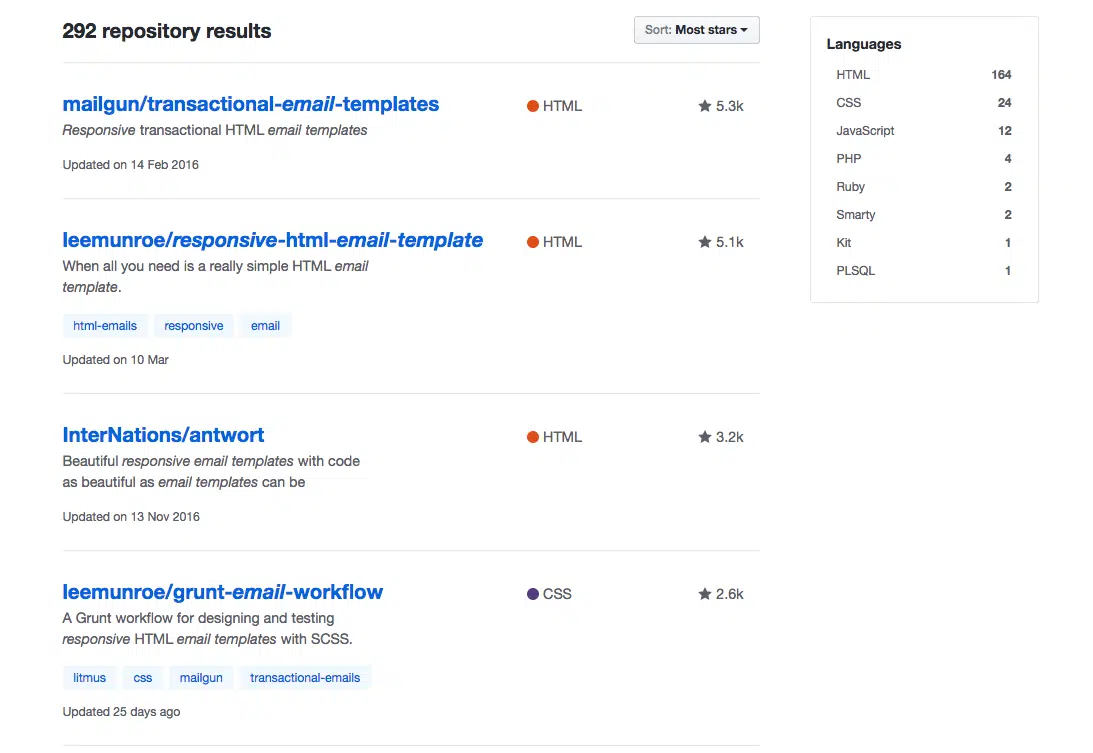Open mailgun/transactional-email-templates repository
The width and height of the screenshot is (1093, 753).
click(x=250, y=104)
